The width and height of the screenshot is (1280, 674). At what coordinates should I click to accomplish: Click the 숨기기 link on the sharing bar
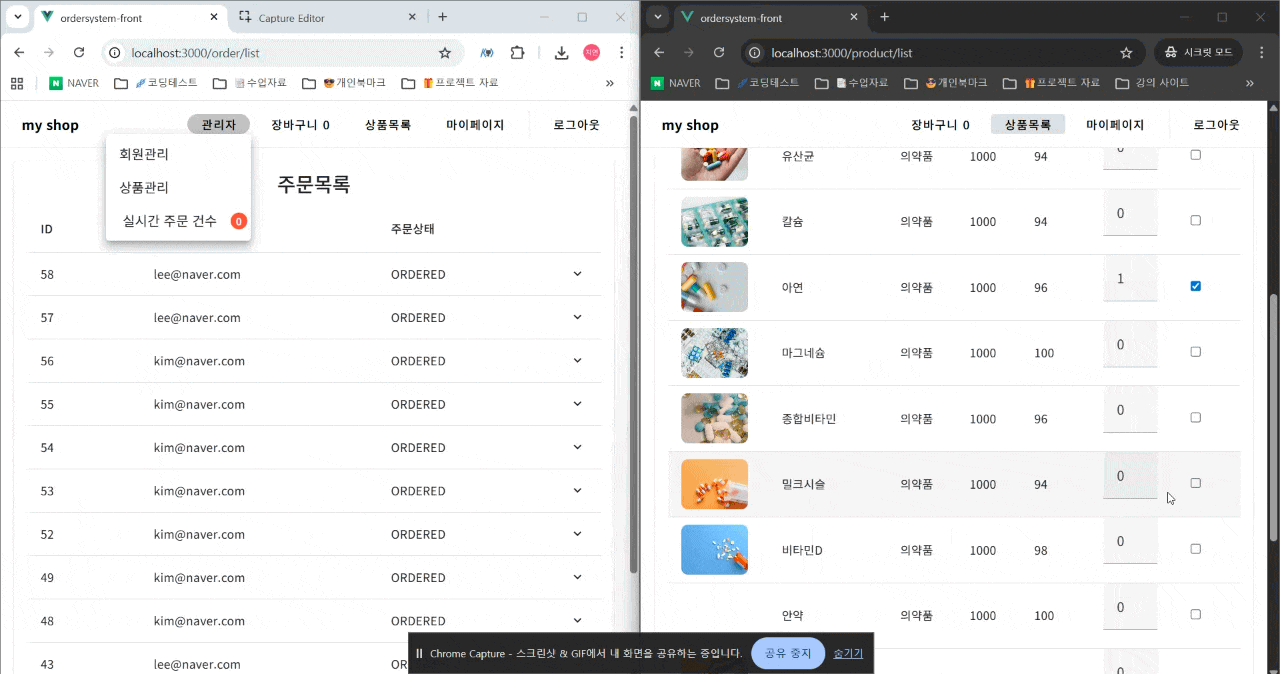[x=848, y=653]
